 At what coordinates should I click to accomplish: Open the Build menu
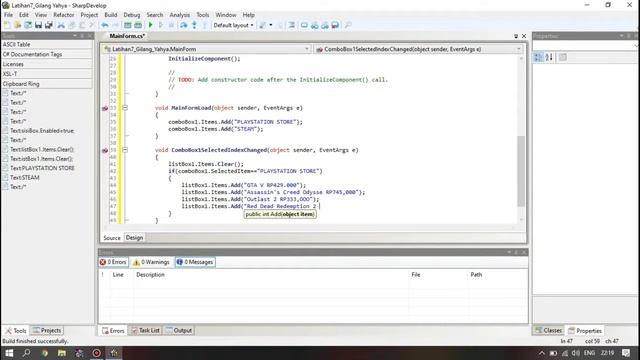pos(111,15)
